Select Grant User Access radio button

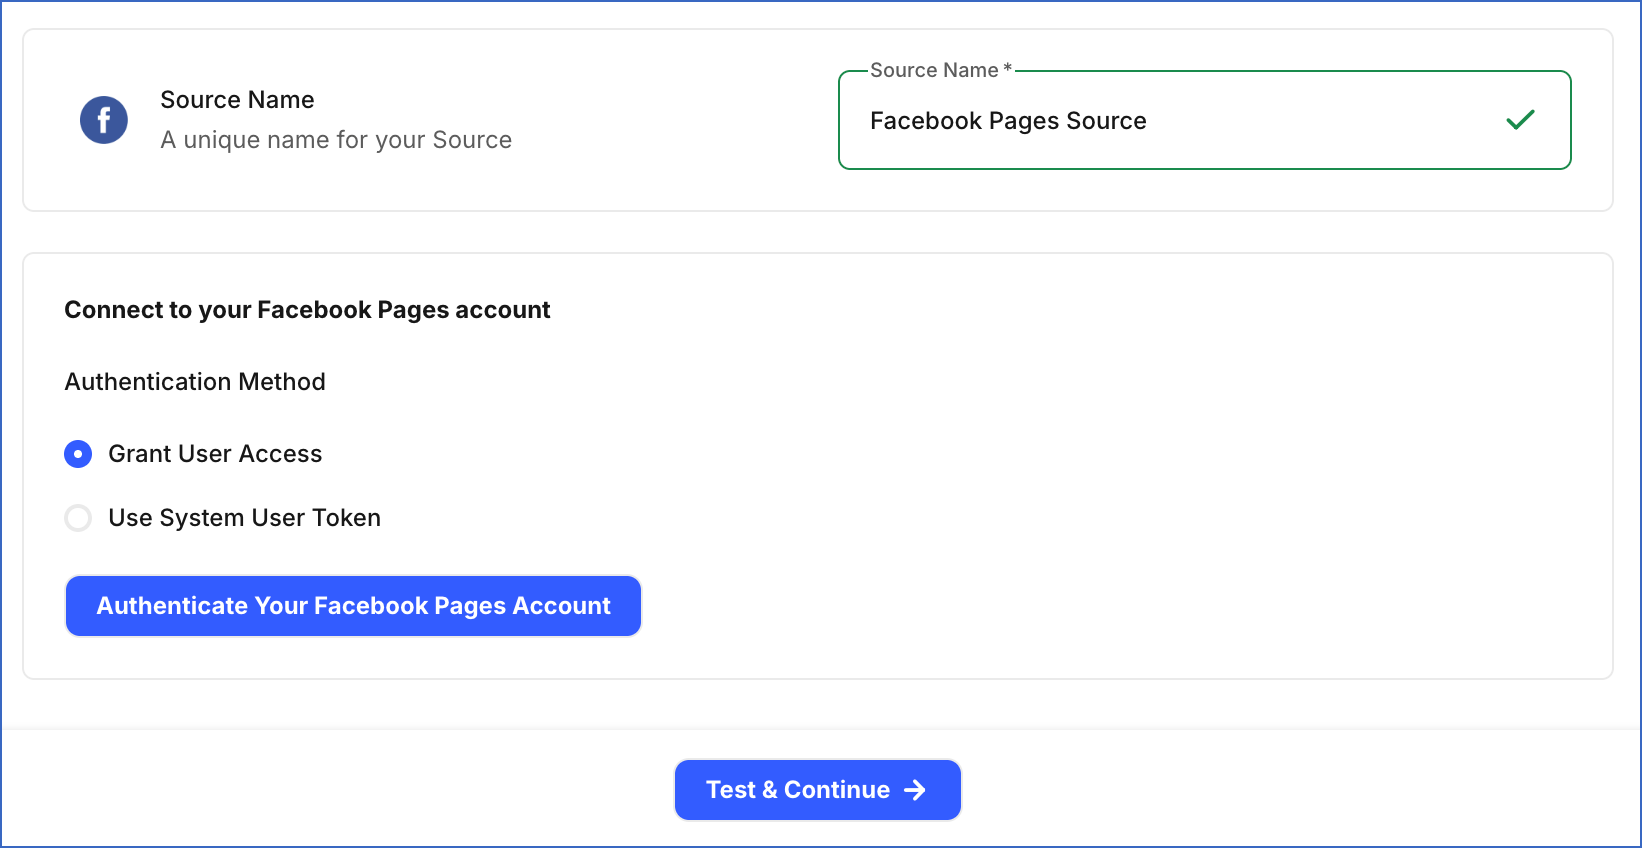click(x=78, y=454)
